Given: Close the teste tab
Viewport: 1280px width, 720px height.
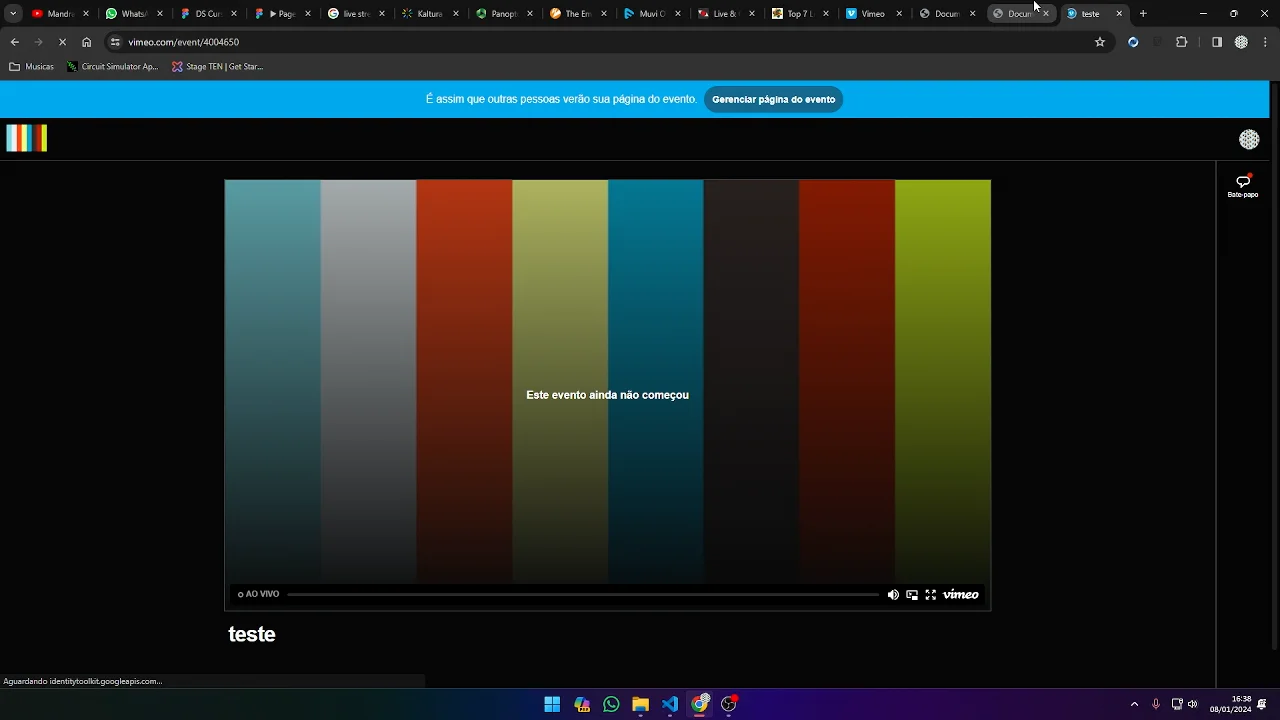Looking at the screenshot, I should 1119,14.
